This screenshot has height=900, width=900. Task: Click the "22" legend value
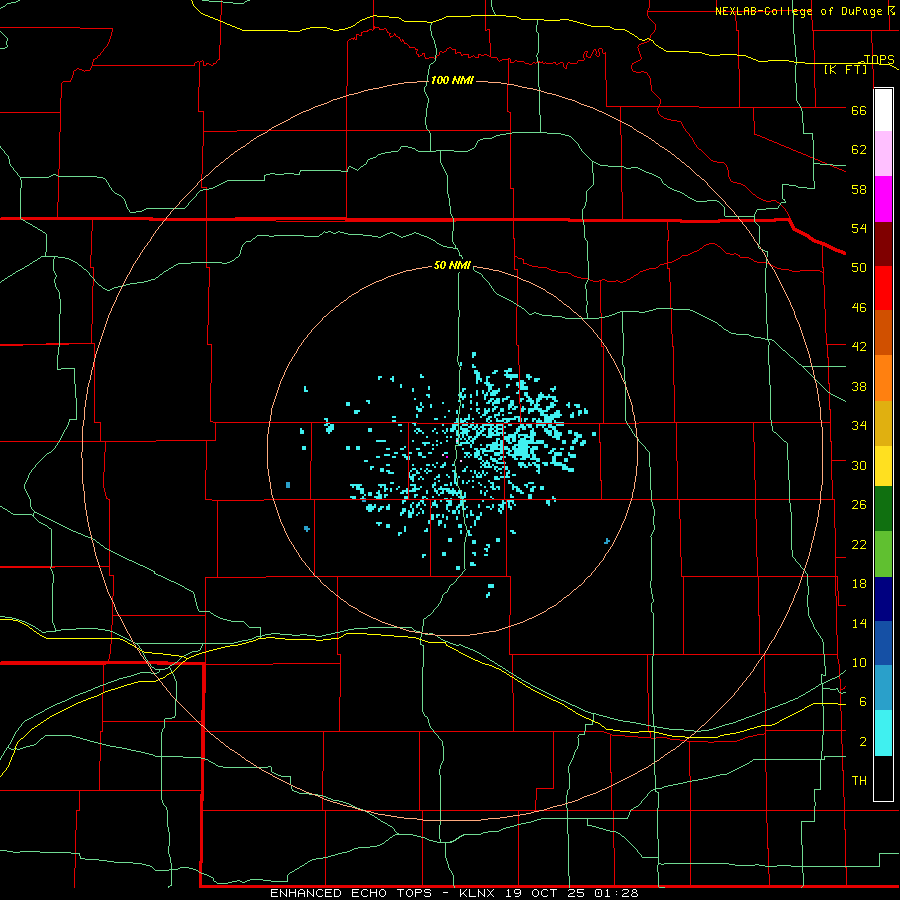click(x=859, y=544)
